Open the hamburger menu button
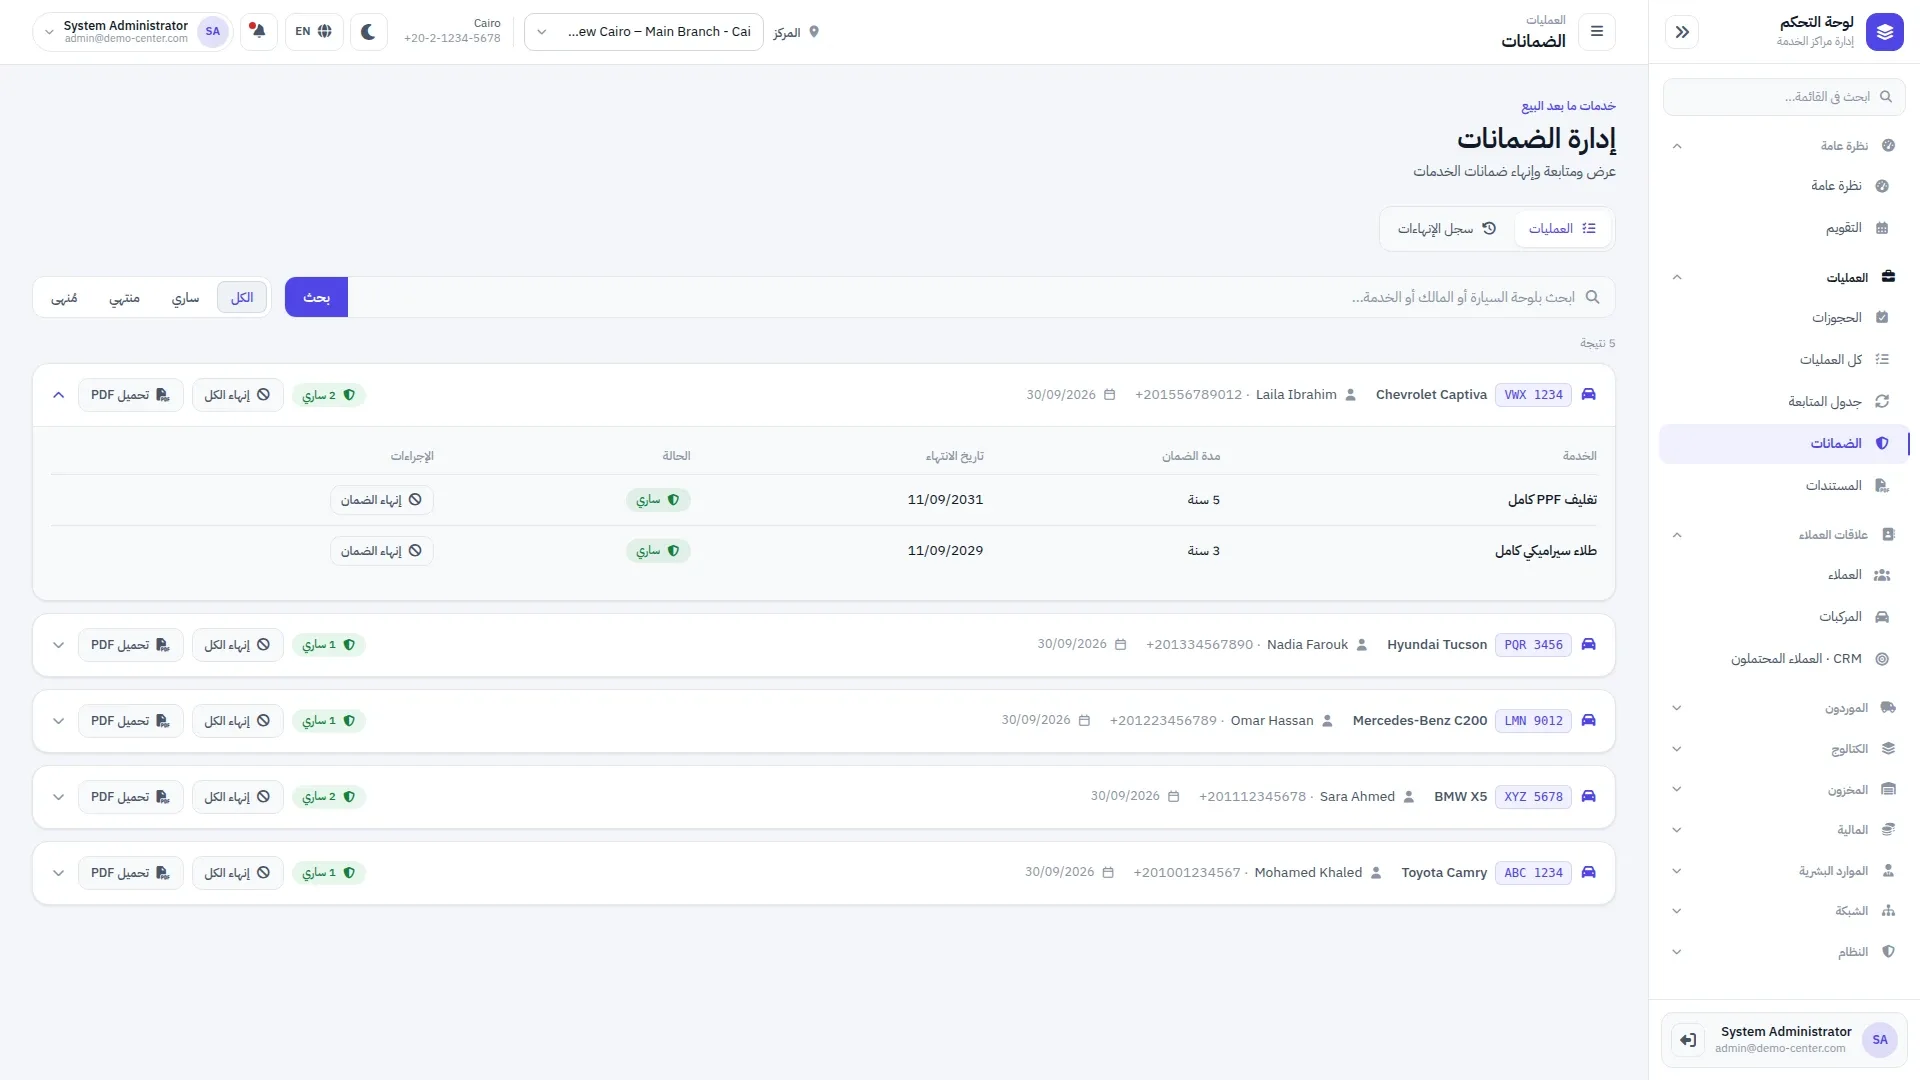The height and width of the screenshot is (1080, 1920). click(x=1597, y=32)
